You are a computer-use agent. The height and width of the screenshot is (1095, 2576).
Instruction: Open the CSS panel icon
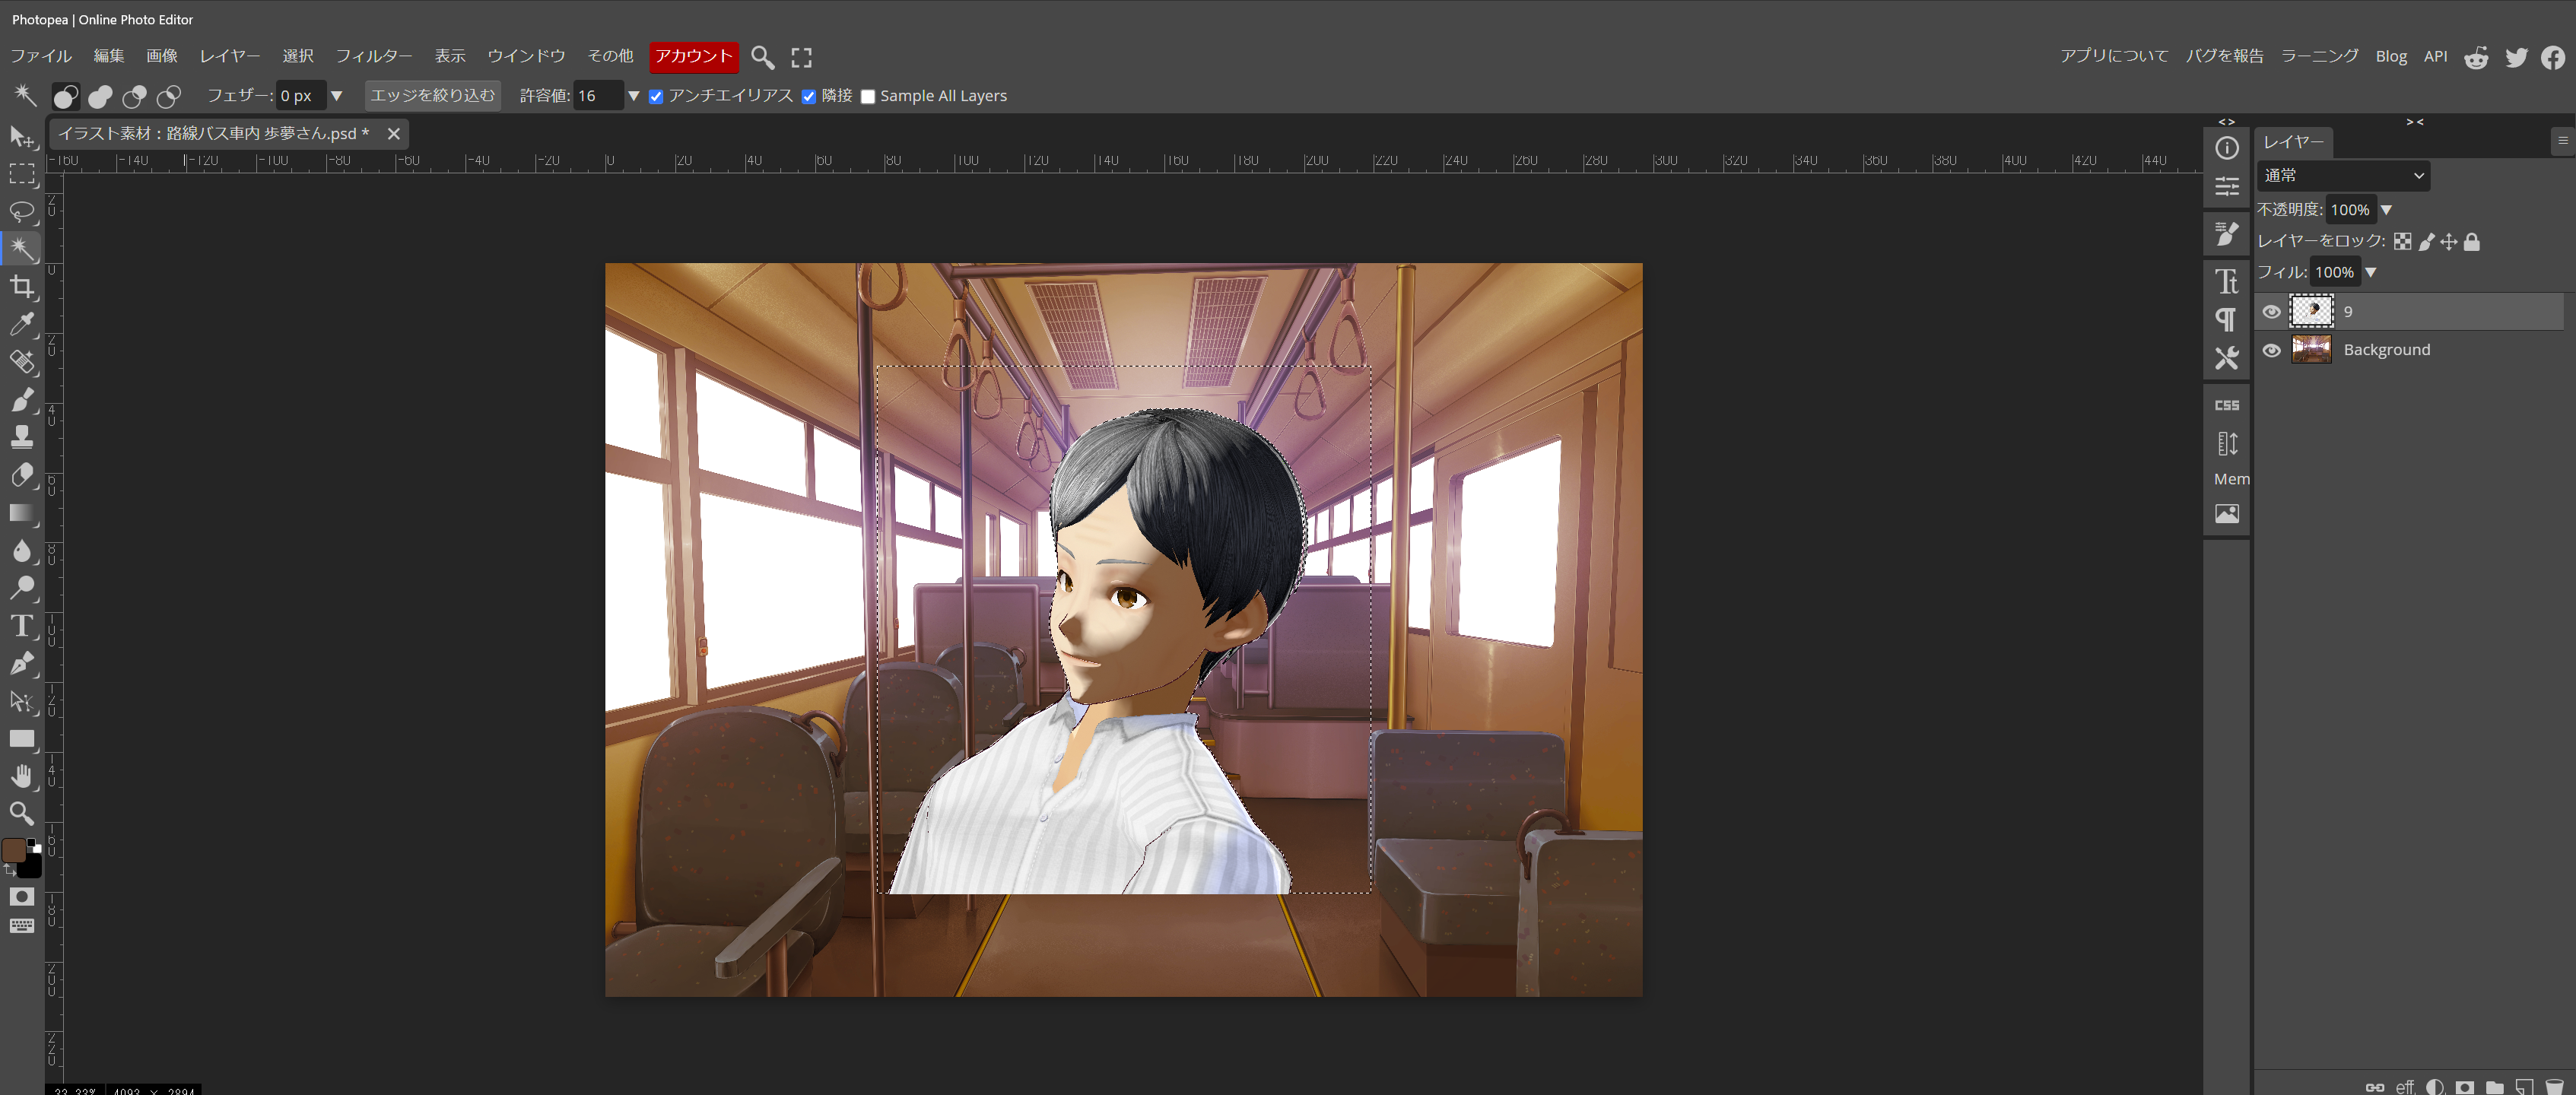(2226, 406)
